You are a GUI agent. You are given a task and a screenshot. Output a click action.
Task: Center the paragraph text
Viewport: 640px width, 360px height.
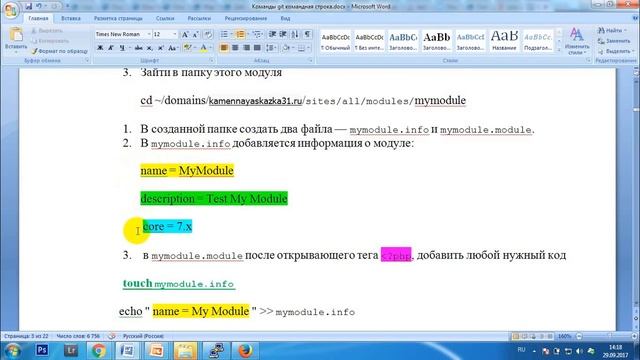coord(235,48)
